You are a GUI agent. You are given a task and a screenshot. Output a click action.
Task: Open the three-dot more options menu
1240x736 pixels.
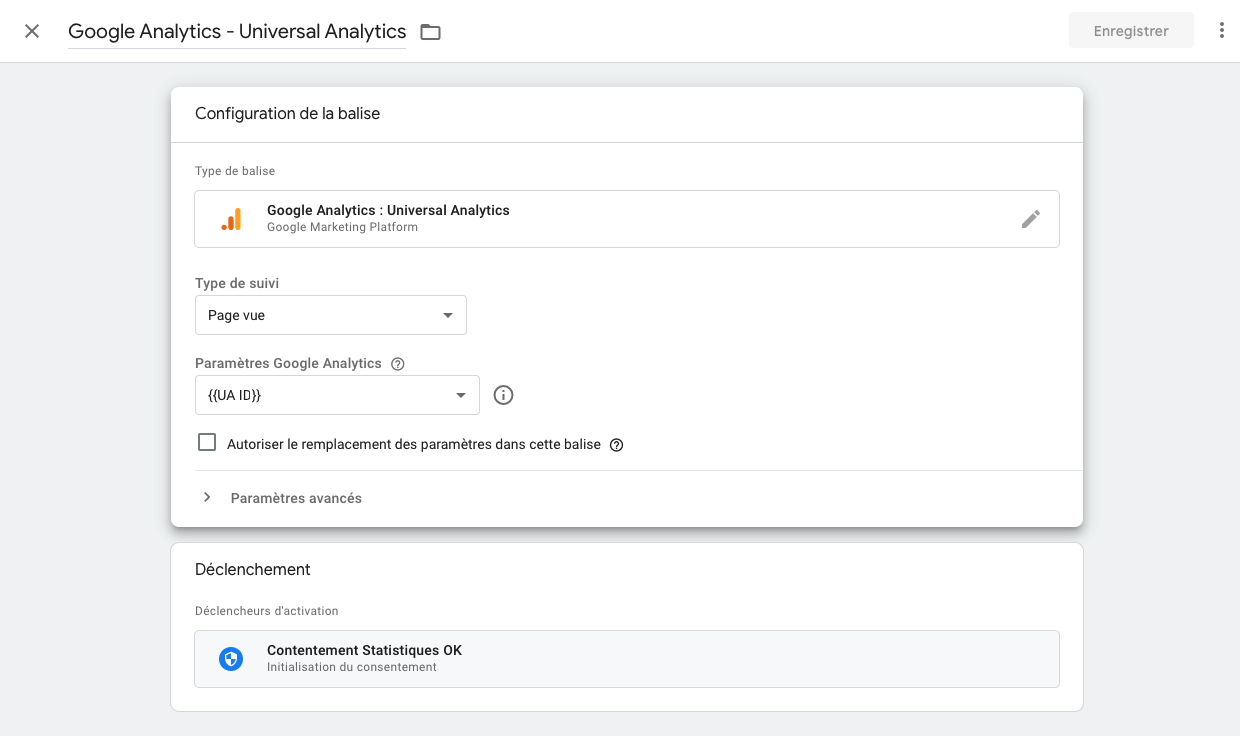[1221, 31]
